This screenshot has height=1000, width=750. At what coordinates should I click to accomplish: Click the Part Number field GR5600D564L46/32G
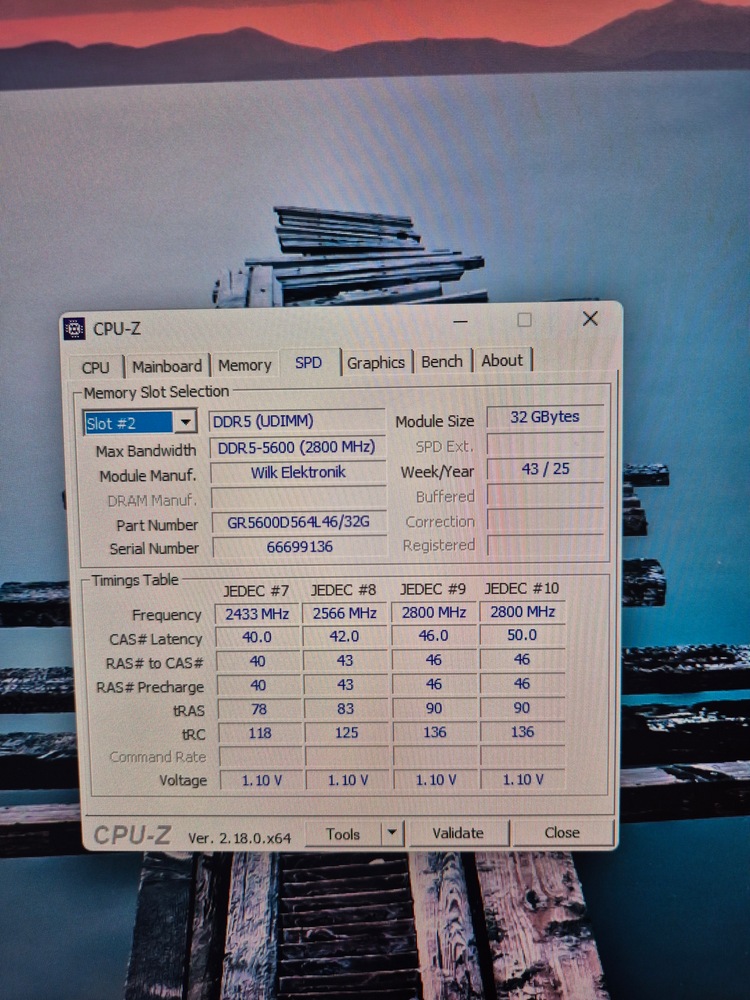click(298, 522)
